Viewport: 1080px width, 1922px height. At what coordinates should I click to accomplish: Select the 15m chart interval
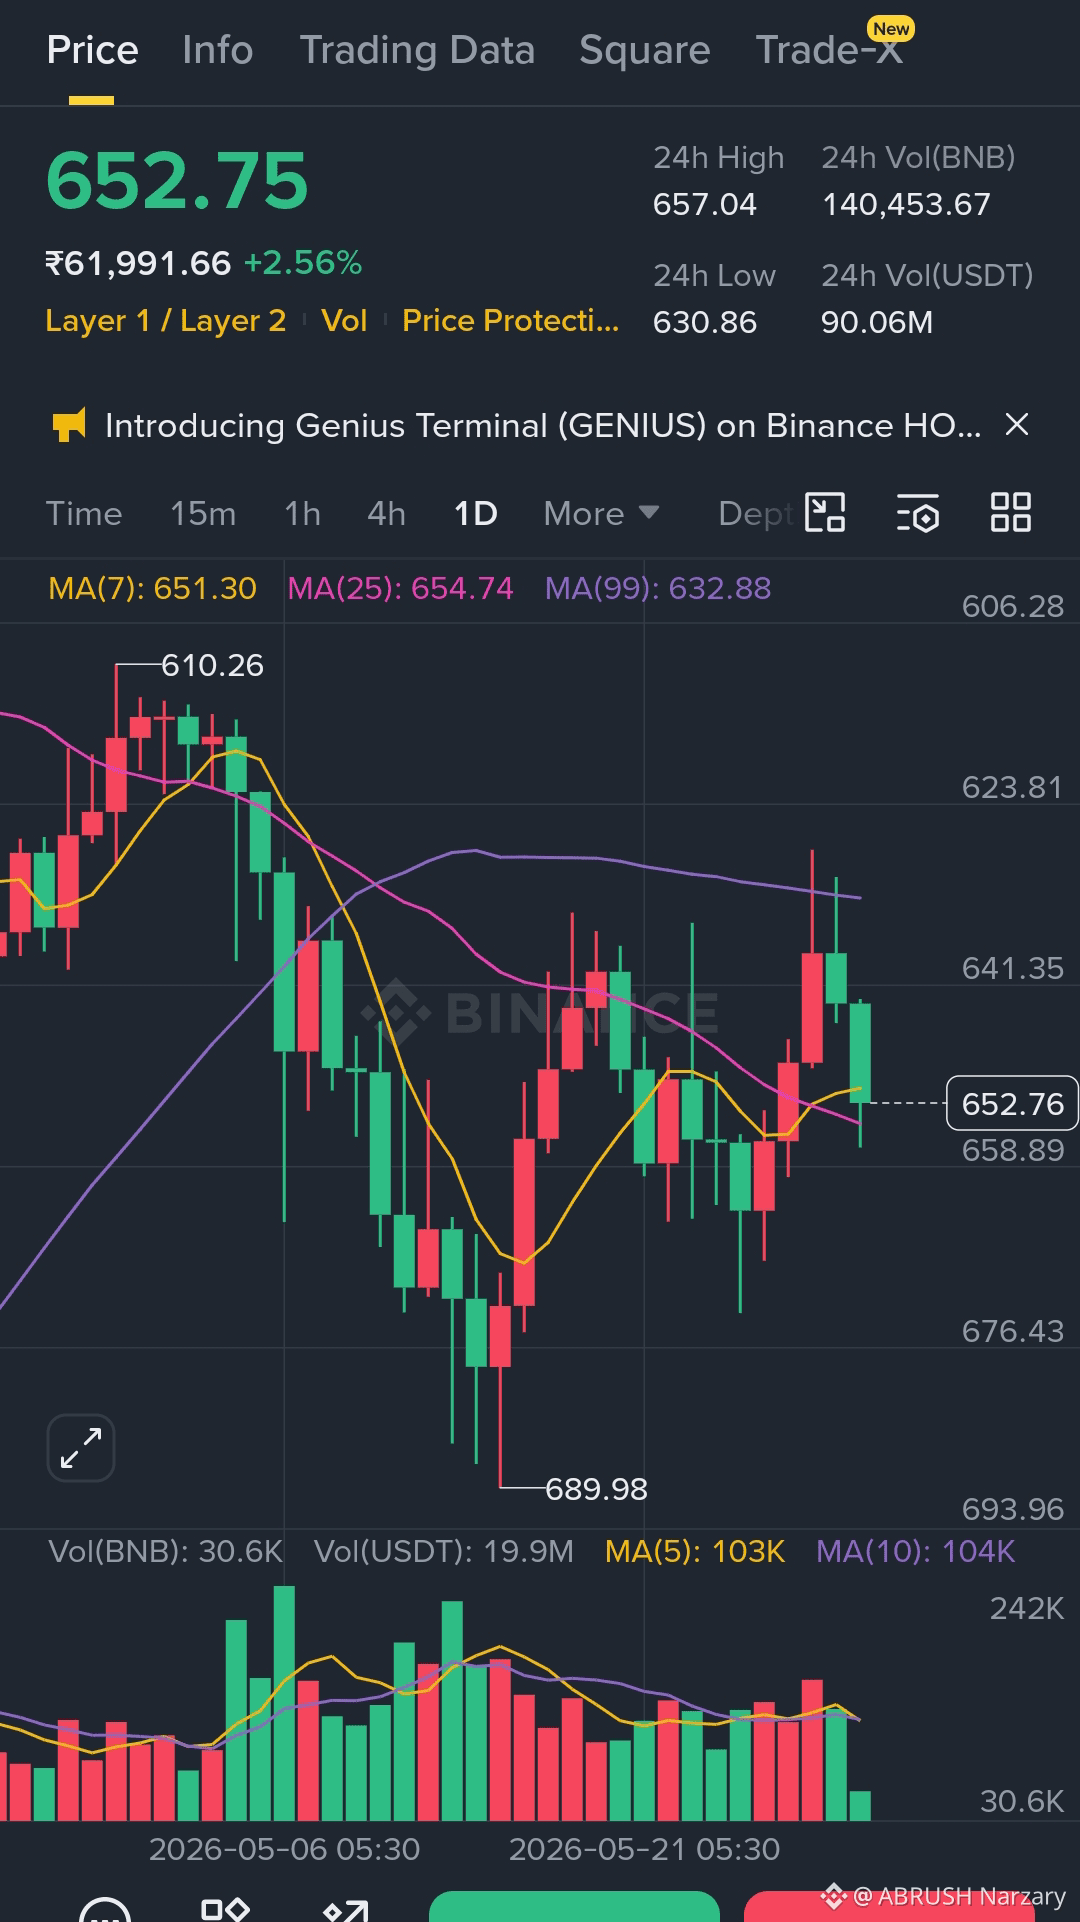pyautogui.click(x=203, y=514)
